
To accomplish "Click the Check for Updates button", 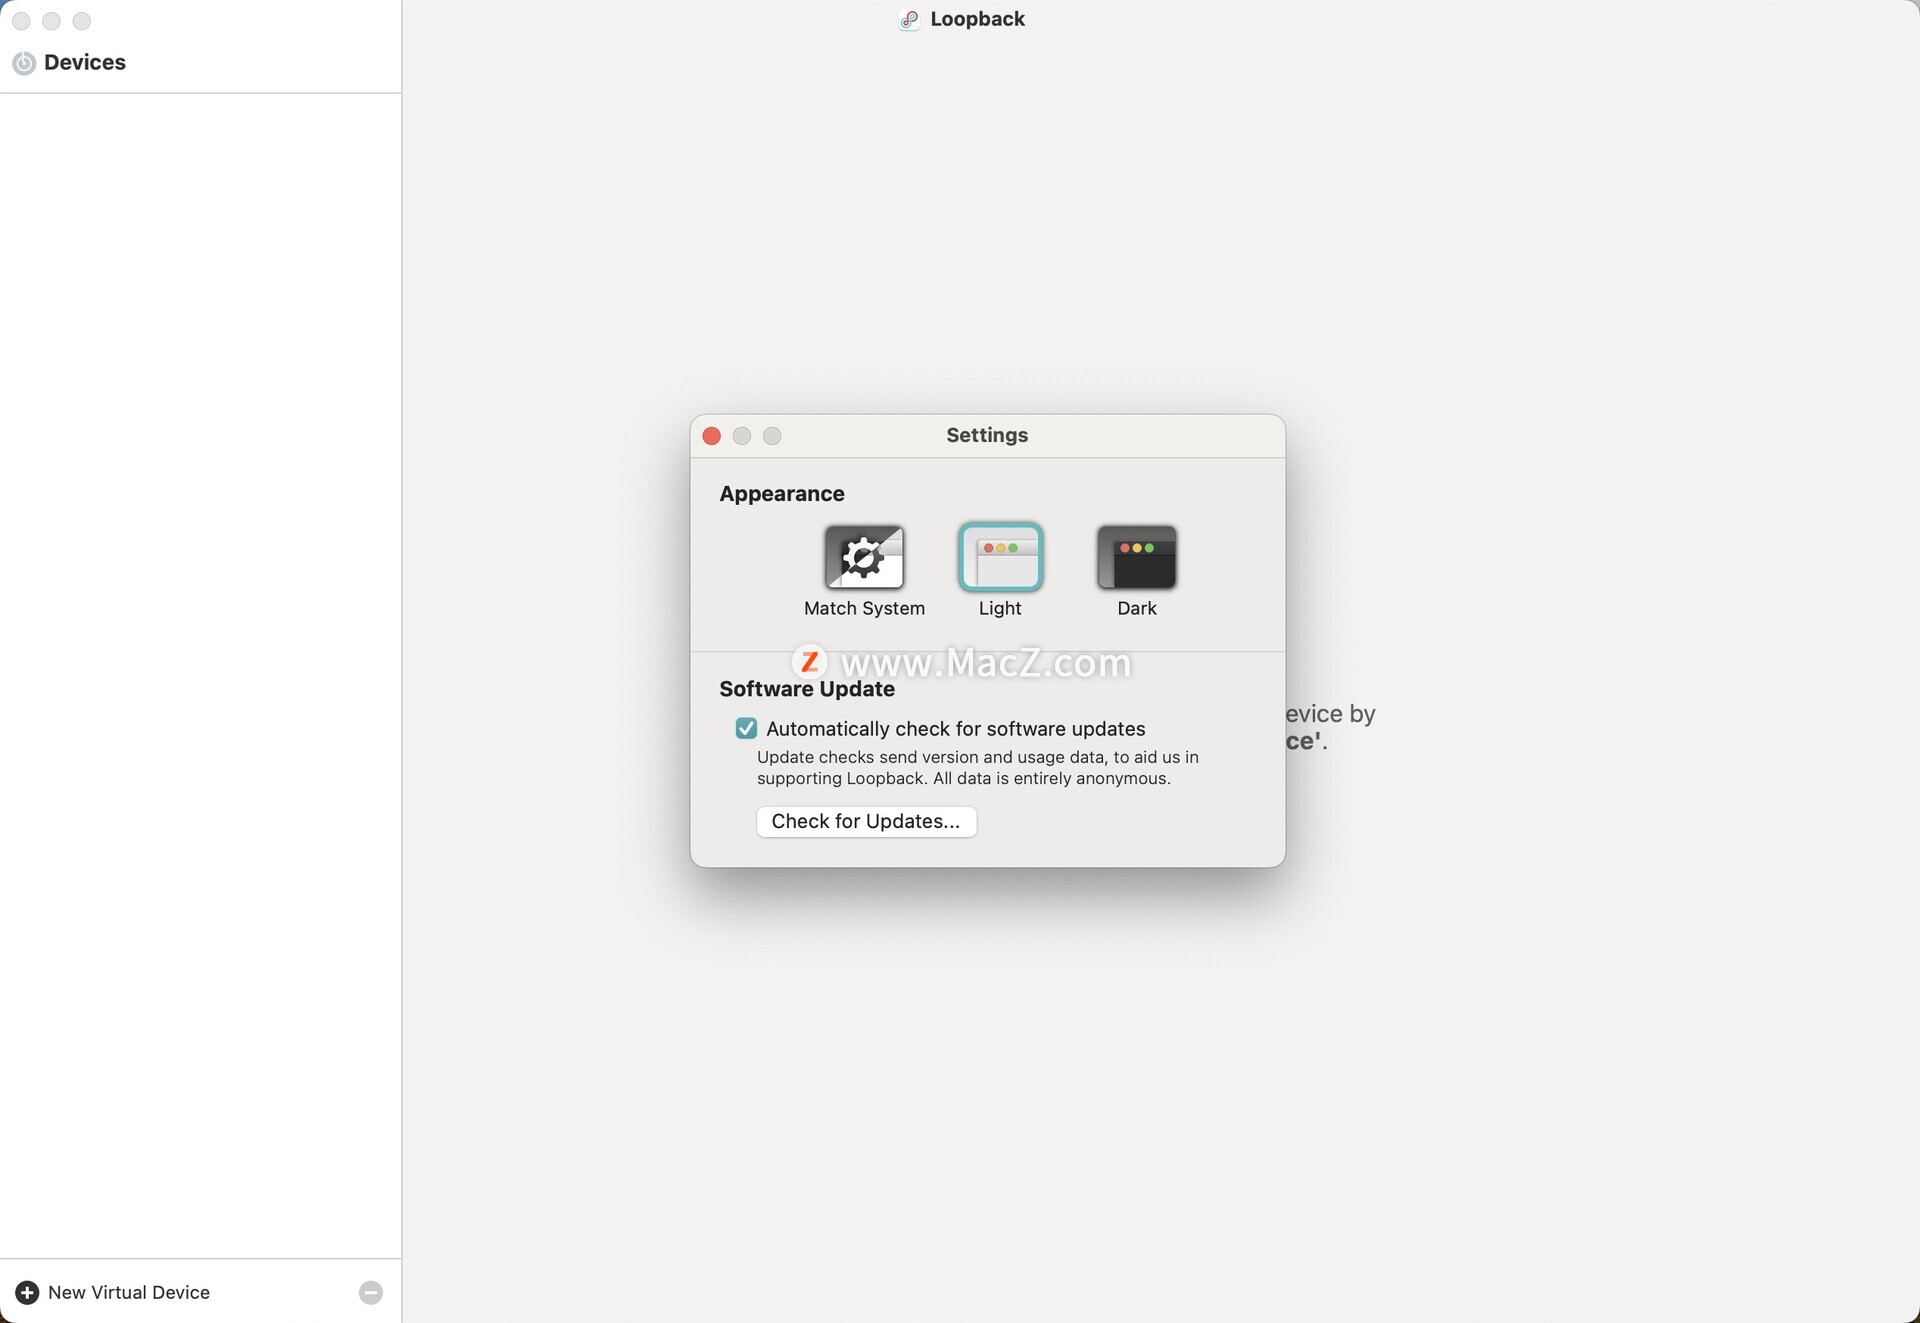I will 866,821.
